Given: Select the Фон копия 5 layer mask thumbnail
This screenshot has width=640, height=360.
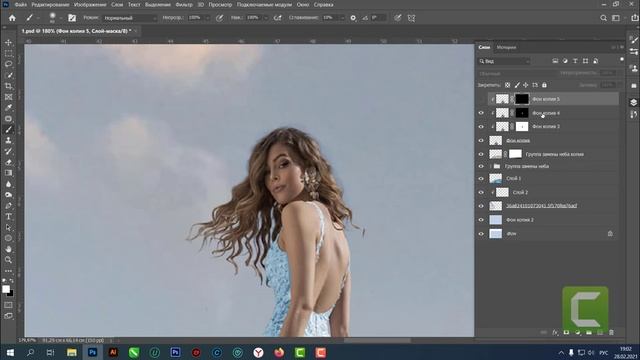Looking at the screenshot, I should (522, 99).
